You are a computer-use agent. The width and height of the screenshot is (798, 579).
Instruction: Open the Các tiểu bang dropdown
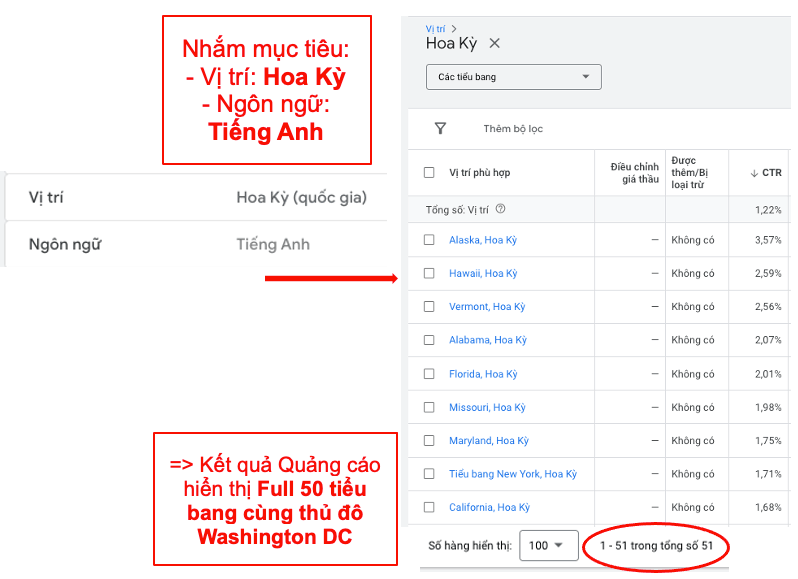[x=514, y=77]
